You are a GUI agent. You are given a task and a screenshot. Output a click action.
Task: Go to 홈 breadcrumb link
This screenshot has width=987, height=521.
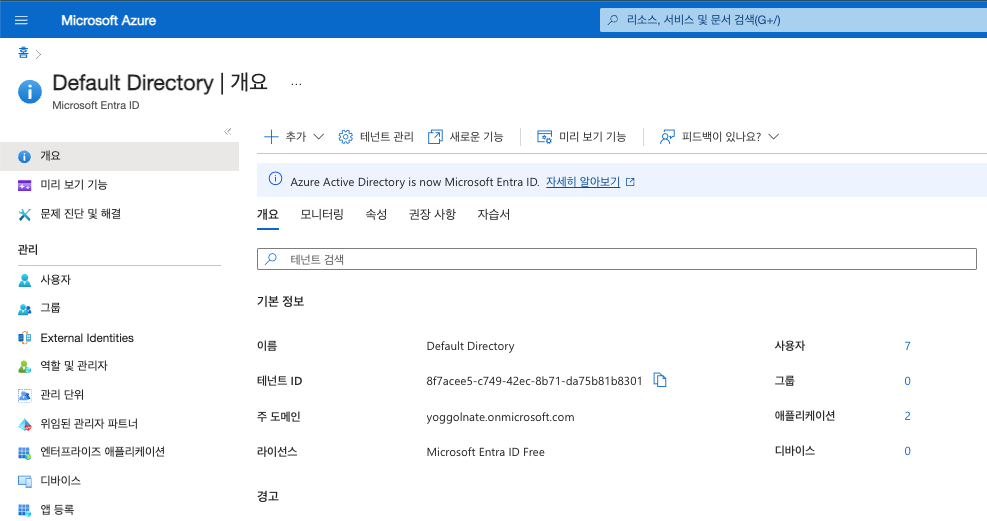click(x=23, y=53)
